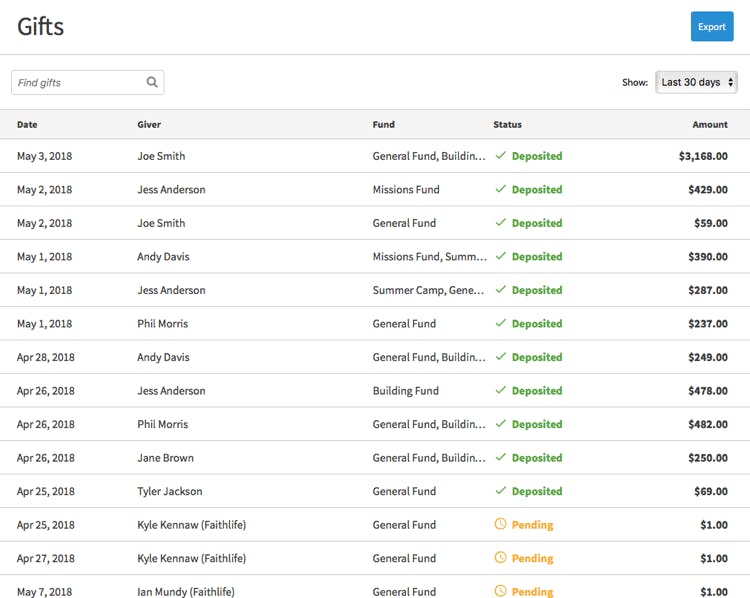This screenshot has height=598, width=750.
Task: Sort by the Date column header
Action: 27,125
